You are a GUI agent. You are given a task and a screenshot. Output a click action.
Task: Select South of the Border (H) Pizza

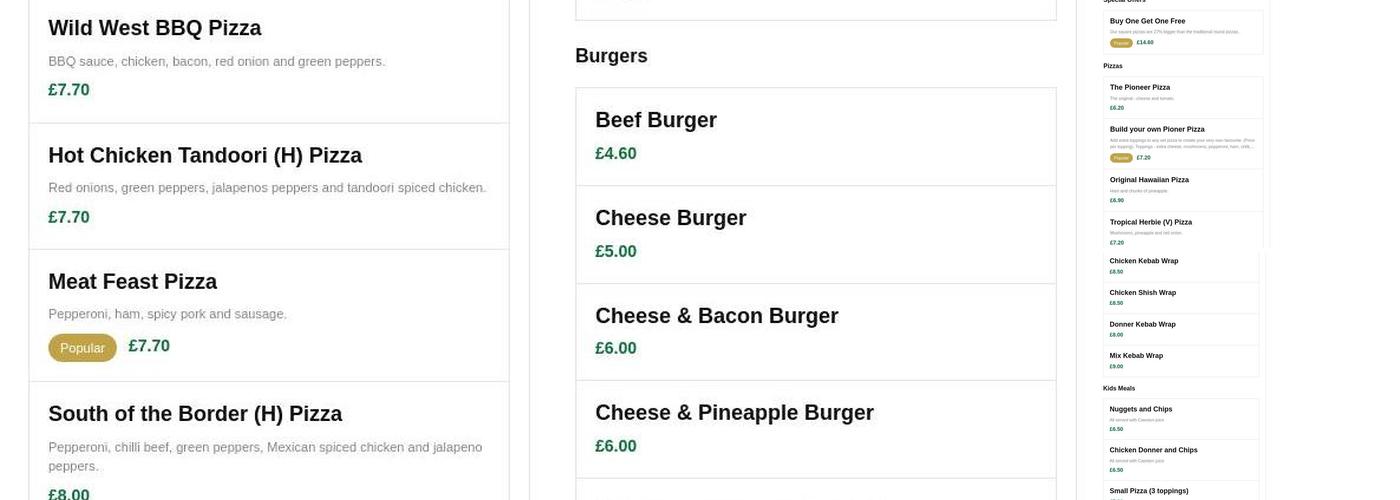pyautogui.click(x=195, y=414)
